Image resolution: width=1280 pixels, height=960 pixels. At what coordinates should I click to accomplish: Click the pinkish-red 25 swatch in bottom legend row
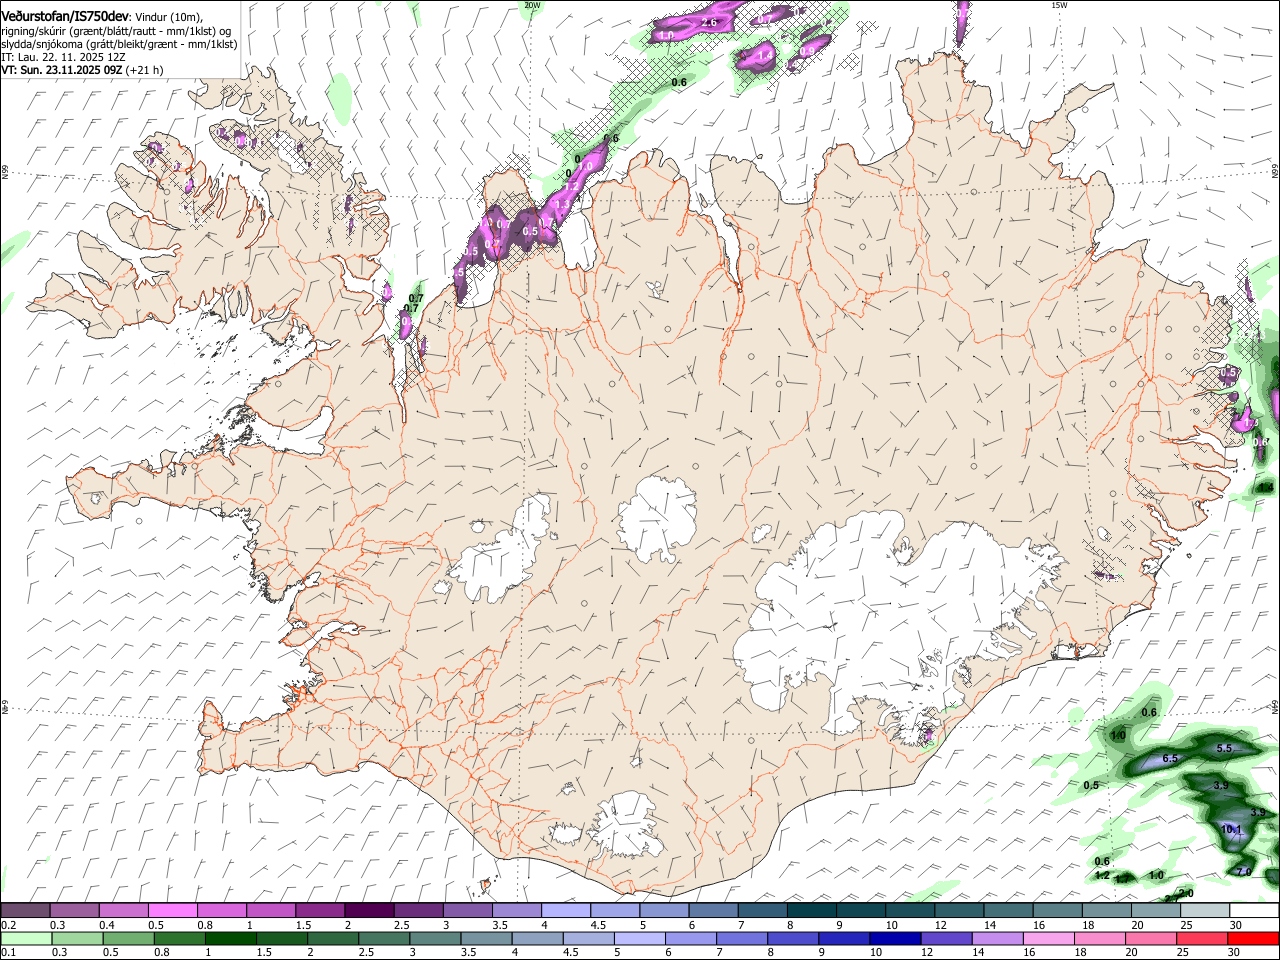pos(1202,938)
